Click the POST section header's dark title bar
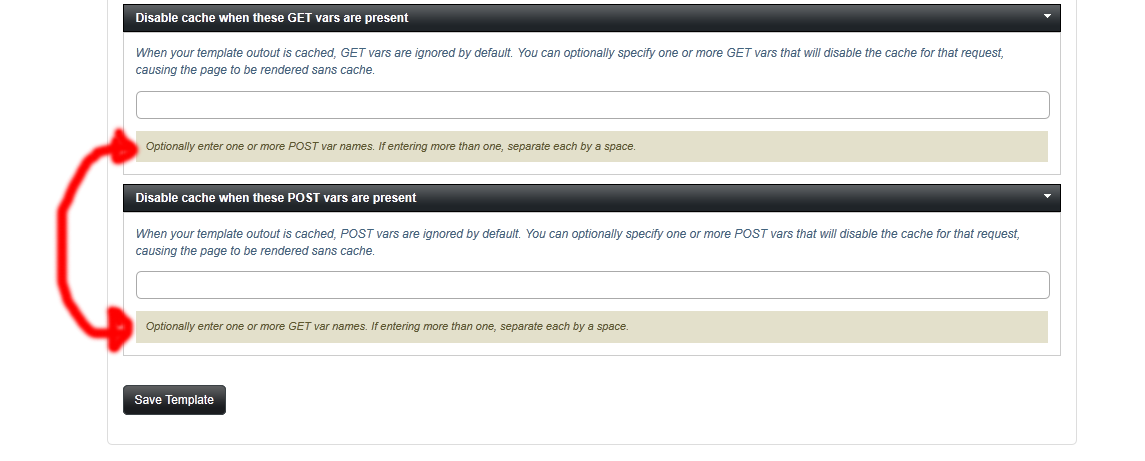 coord(591,198)
